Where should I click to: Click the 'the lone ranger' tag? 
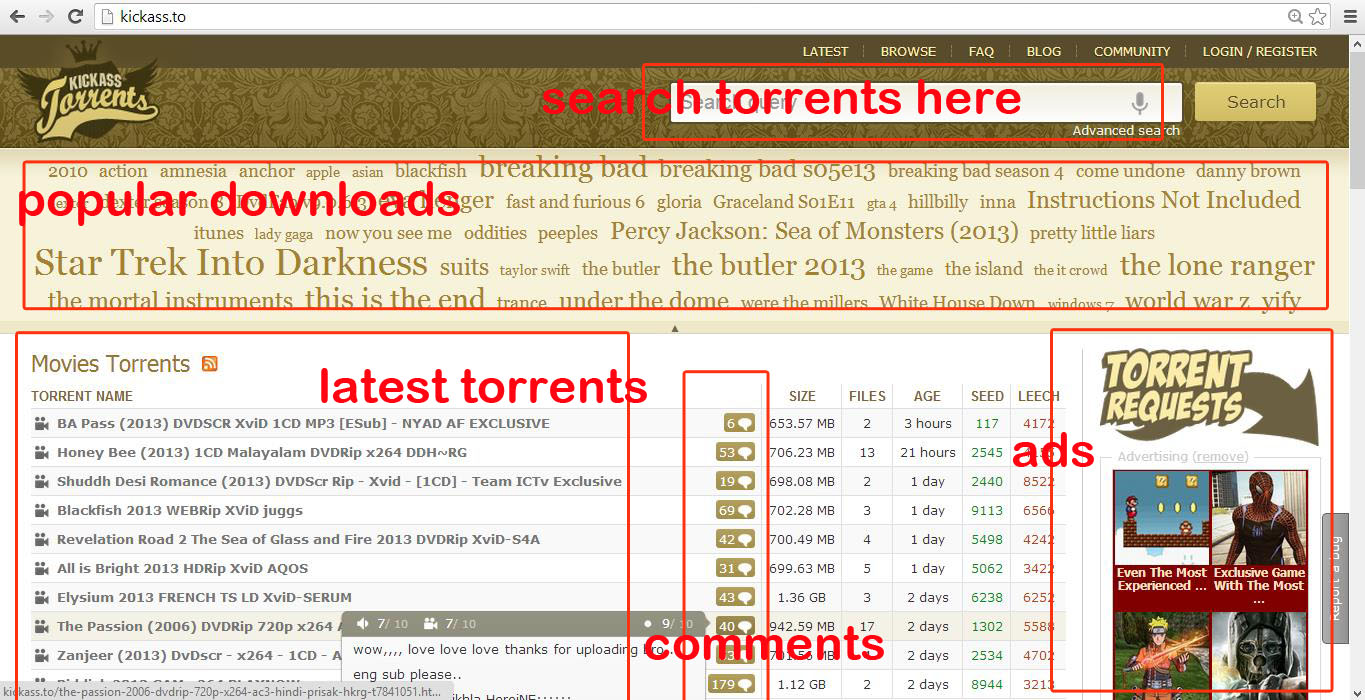tap(1217, 266)
